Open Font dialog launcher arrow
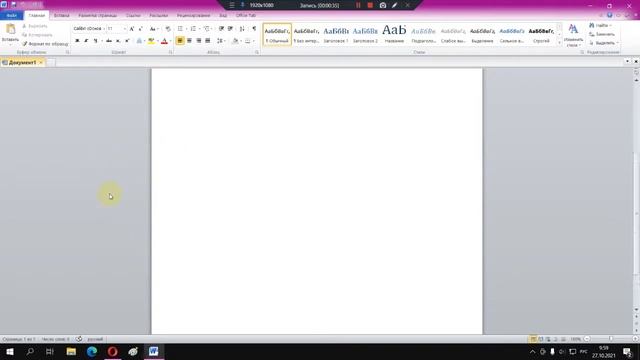This screenshot has width=640, height=360. (170, 52)
